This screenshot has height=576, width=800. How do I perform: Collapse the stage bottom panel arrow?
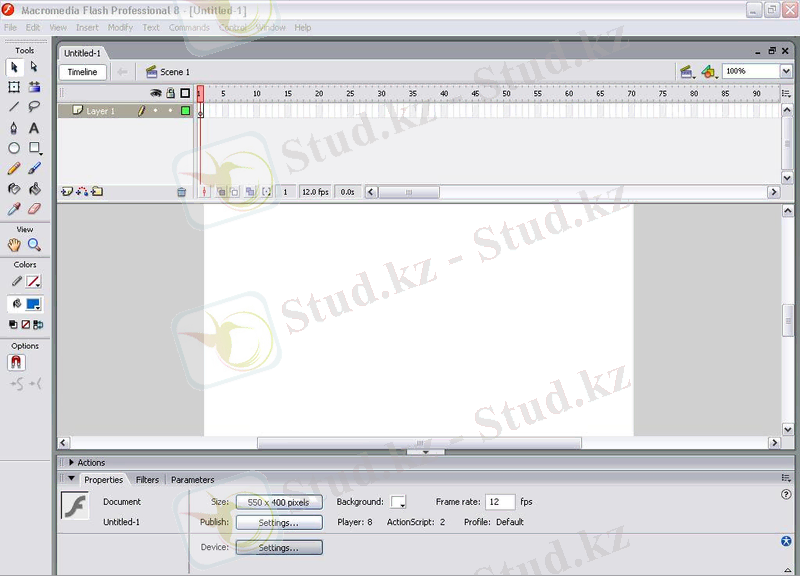[x=426, y=452]
